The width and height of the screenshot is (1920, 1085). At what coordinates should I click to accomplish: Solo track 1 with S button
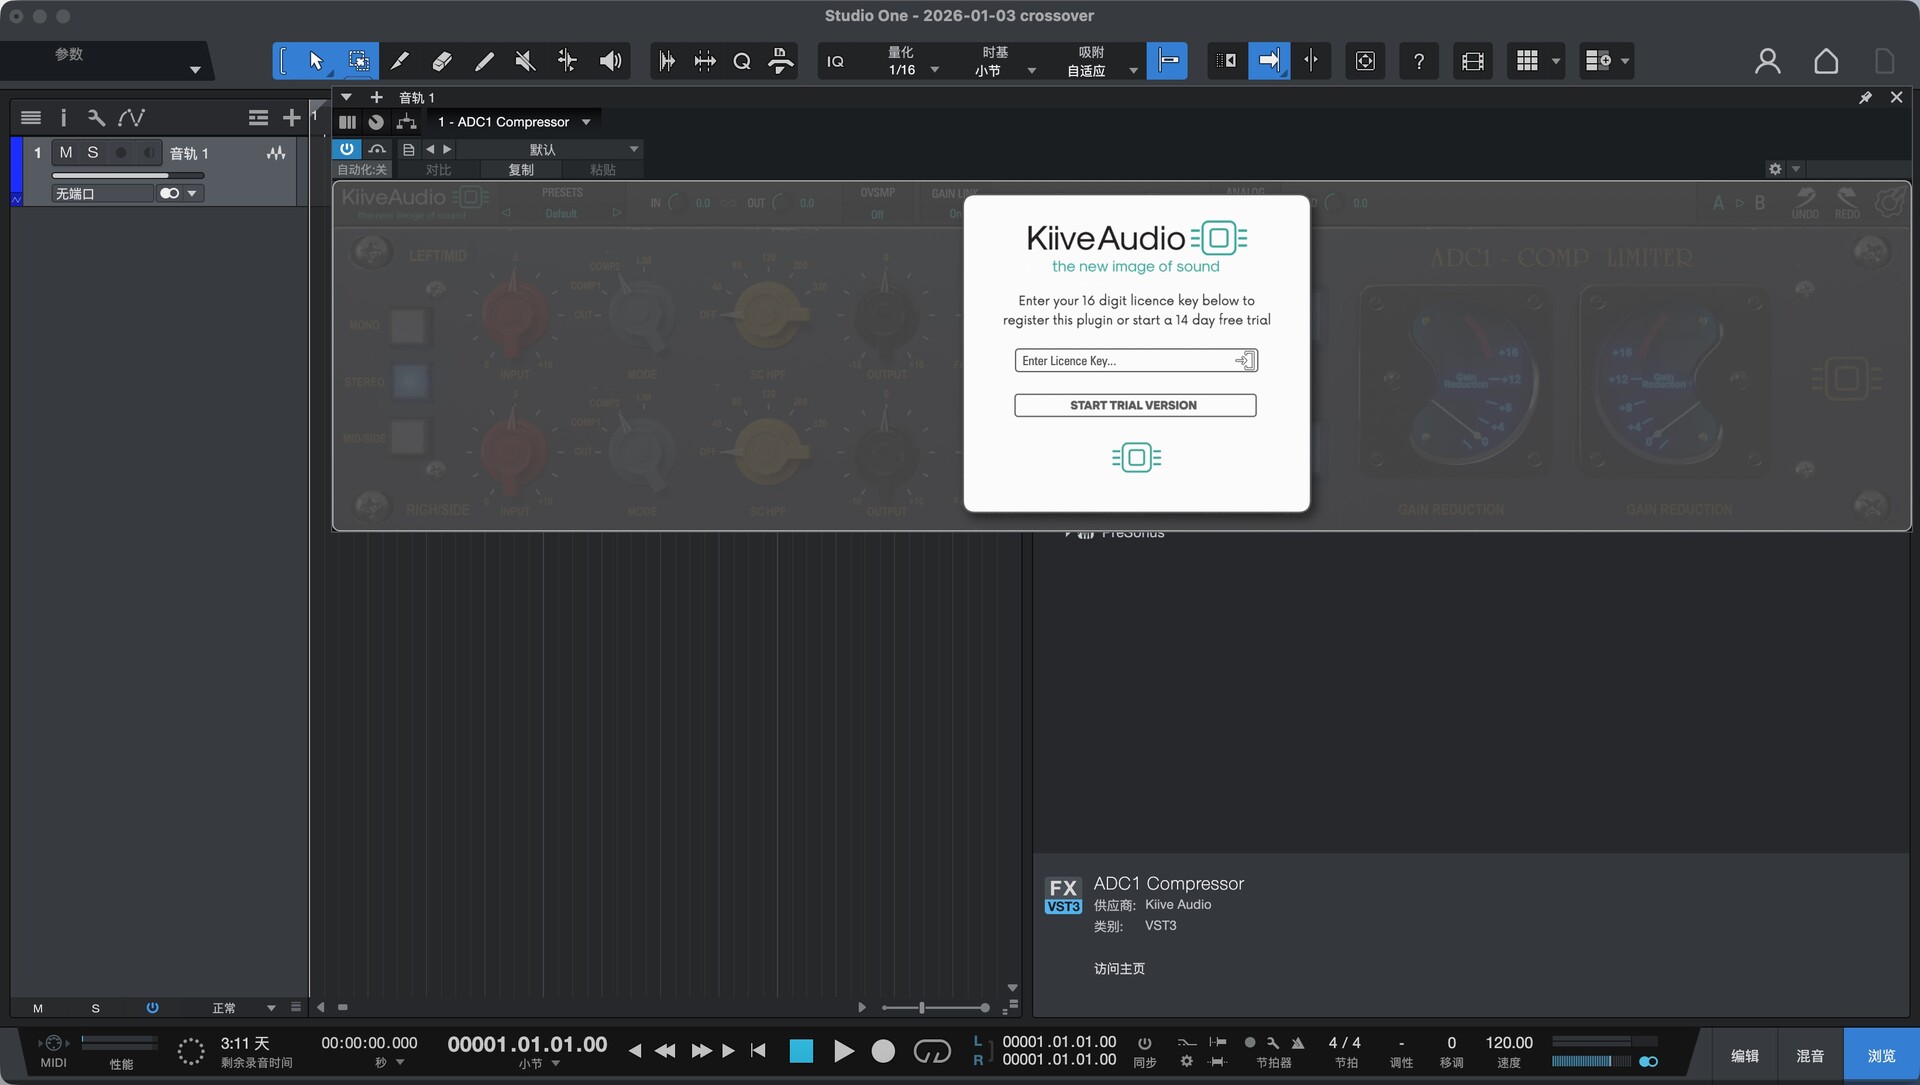[93, 152]
